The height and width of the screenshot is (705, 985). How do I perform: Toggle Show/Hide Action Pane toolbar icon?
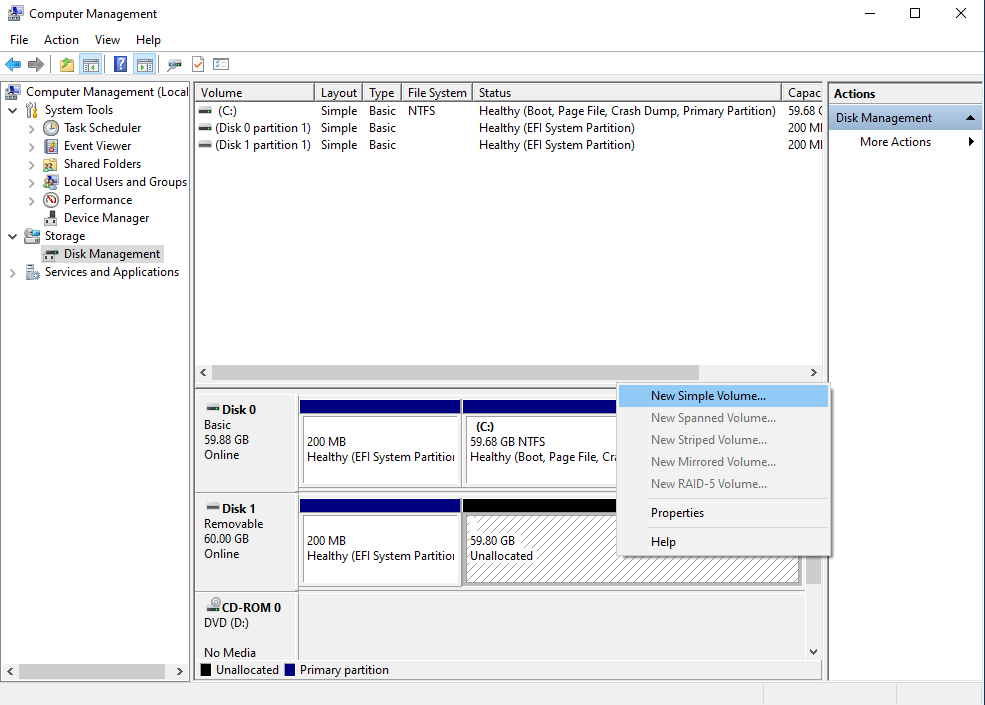[x=145, y=65]
